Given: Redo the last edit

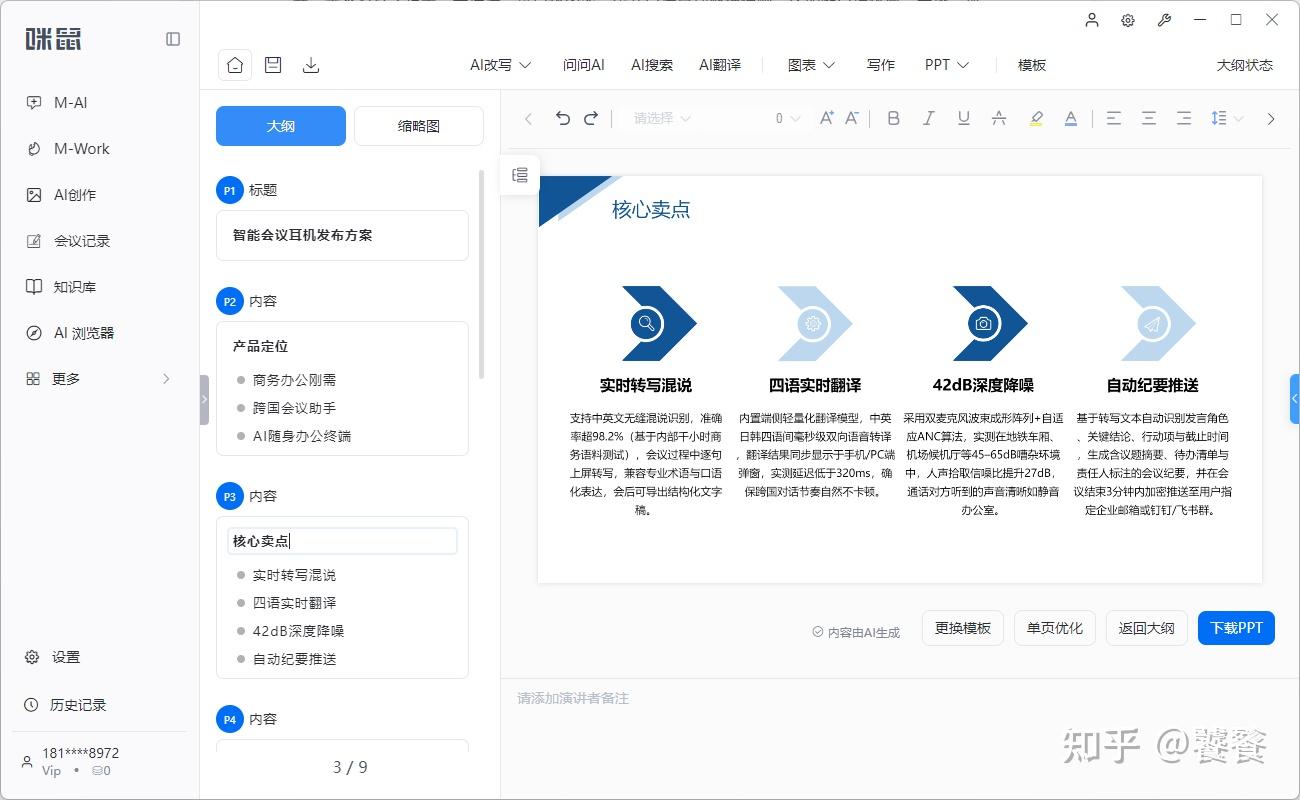Looking at the screenshot, I should tap(591, 118).
